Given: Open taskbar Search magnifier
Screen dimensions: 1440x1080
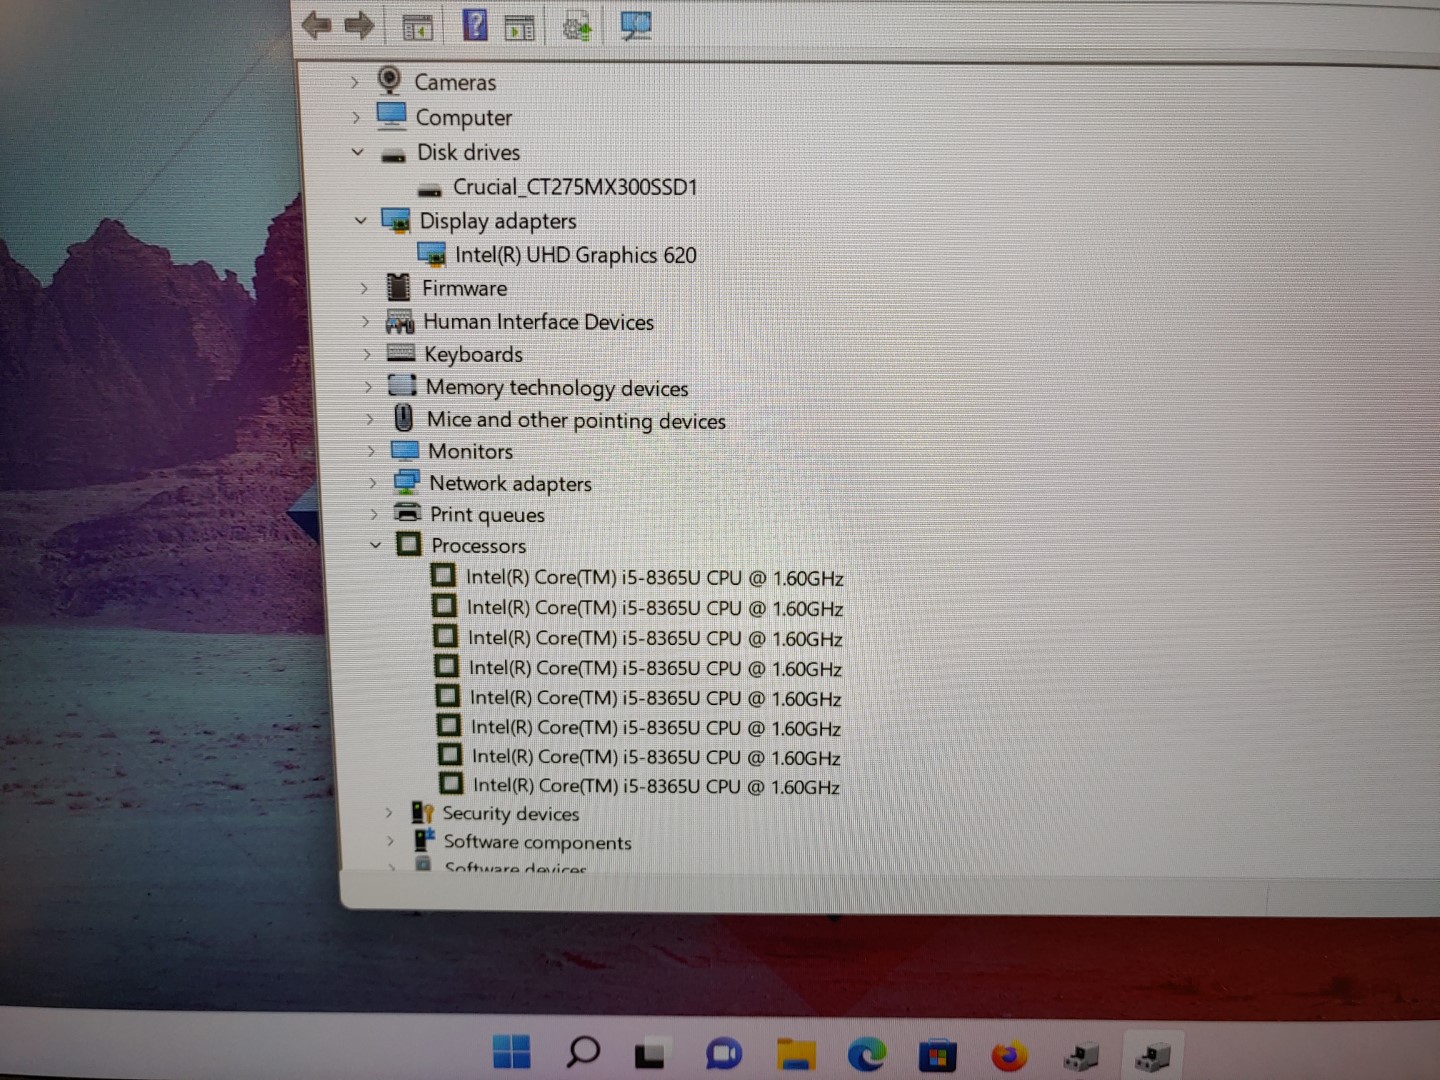Looking at the screenshot, I should 583,1051.
